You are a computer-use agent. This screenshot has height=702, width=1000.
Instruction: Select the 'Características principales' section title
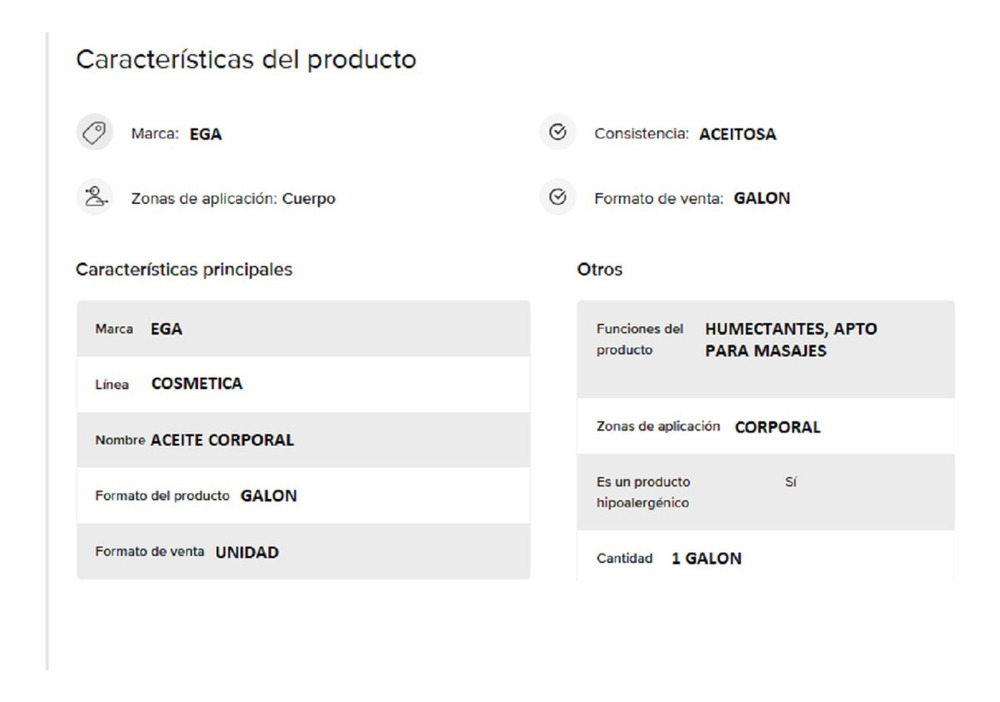click(184, 269)
